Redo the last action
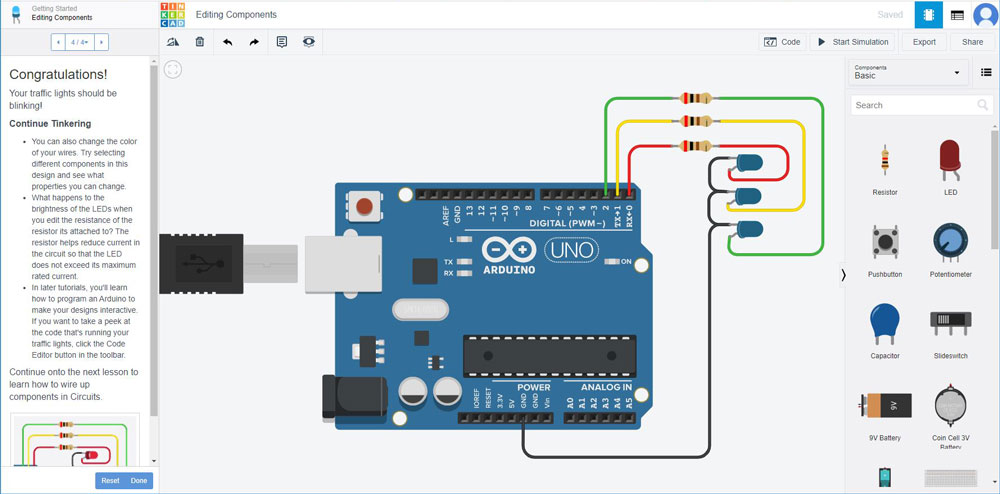 point(254,42)
